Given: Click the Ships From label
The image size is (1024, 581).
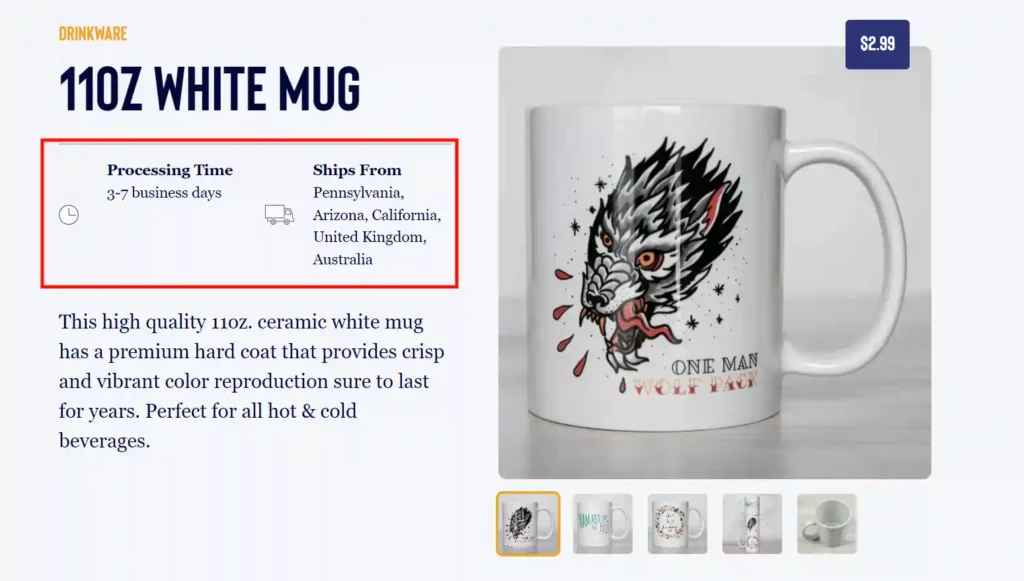Looking at the screenshot, I should click(x=357, y=170).
